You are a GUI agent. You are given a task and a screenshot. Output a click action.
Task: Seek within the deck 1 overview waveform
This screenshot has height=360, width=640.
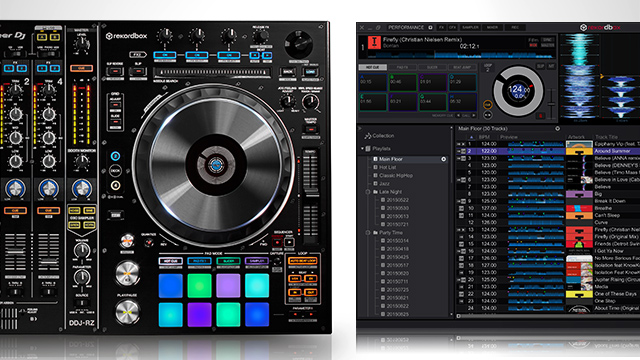(x=461, y=55)
